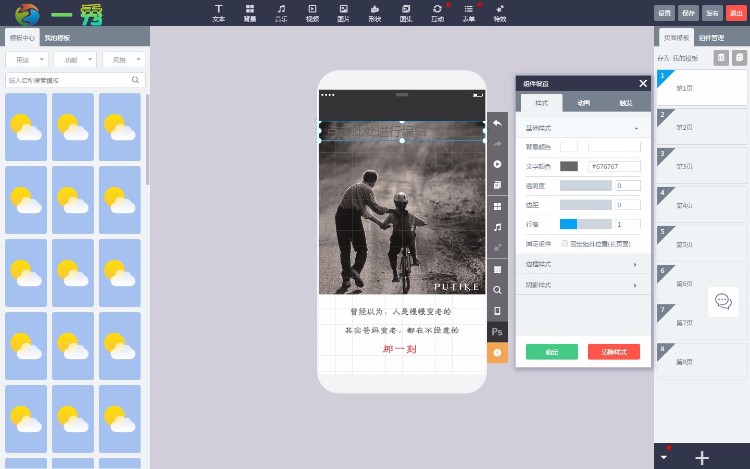Click the music note icon in side strip
750x469 pixels.
tap(497, 227)
